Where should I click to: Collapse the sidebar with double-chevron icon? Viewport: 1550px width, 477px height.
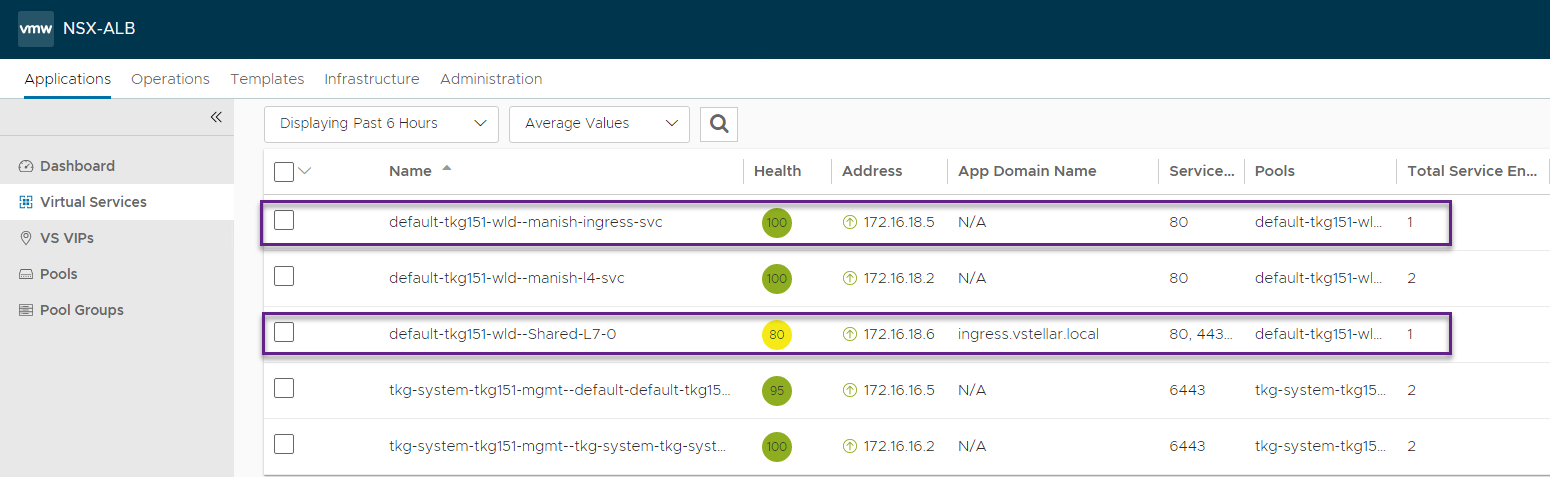tap(215, 118)
